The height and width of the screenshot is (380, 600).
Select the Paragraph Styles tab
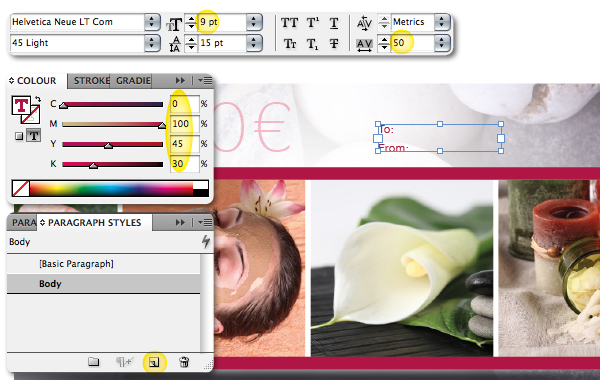point(94,222)
